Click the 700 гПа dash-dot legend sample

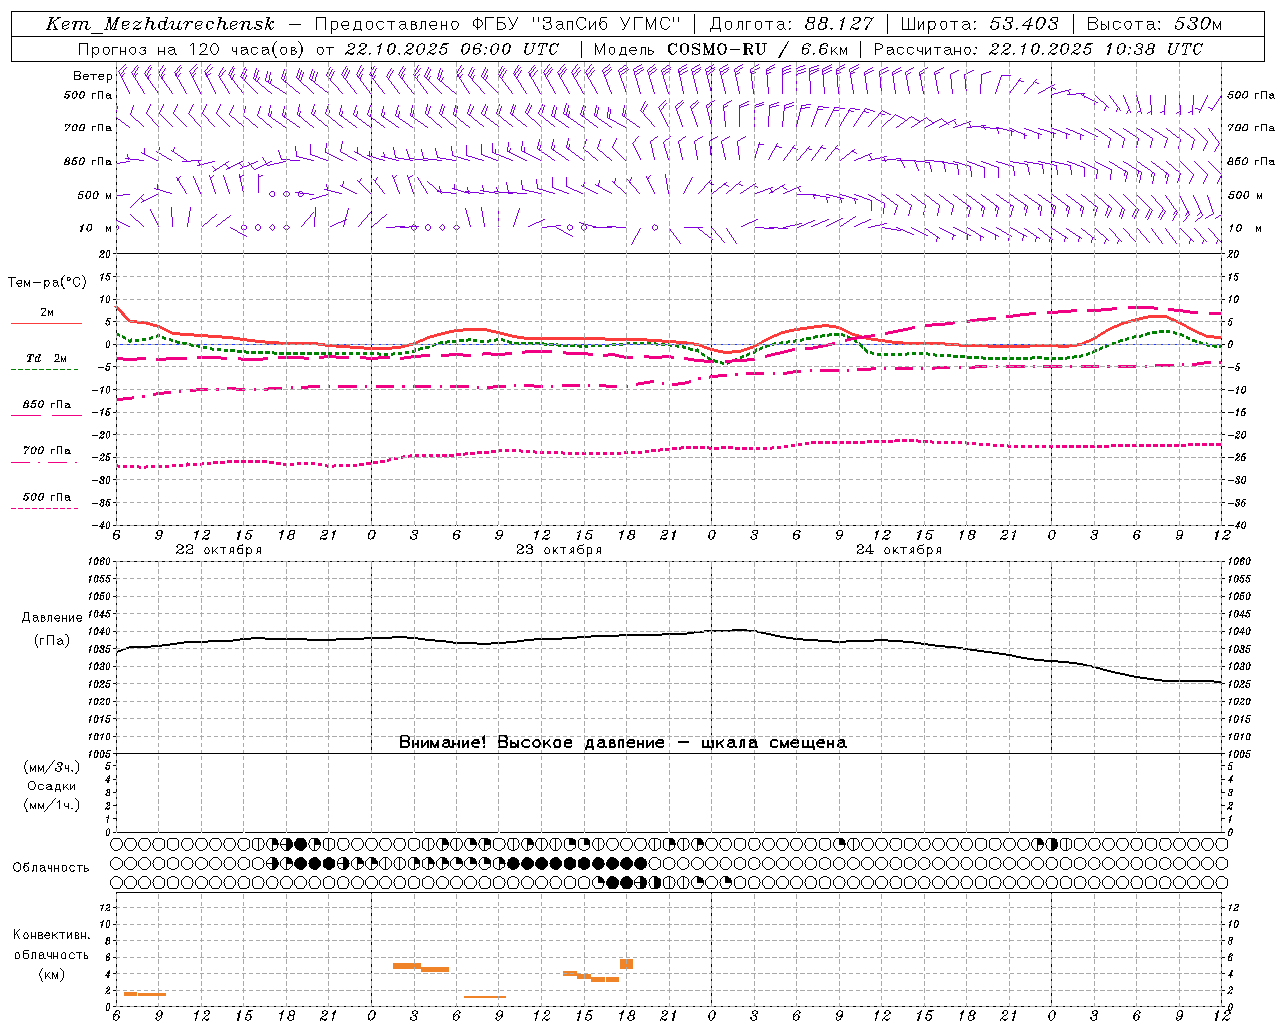[x=44, y=462]
